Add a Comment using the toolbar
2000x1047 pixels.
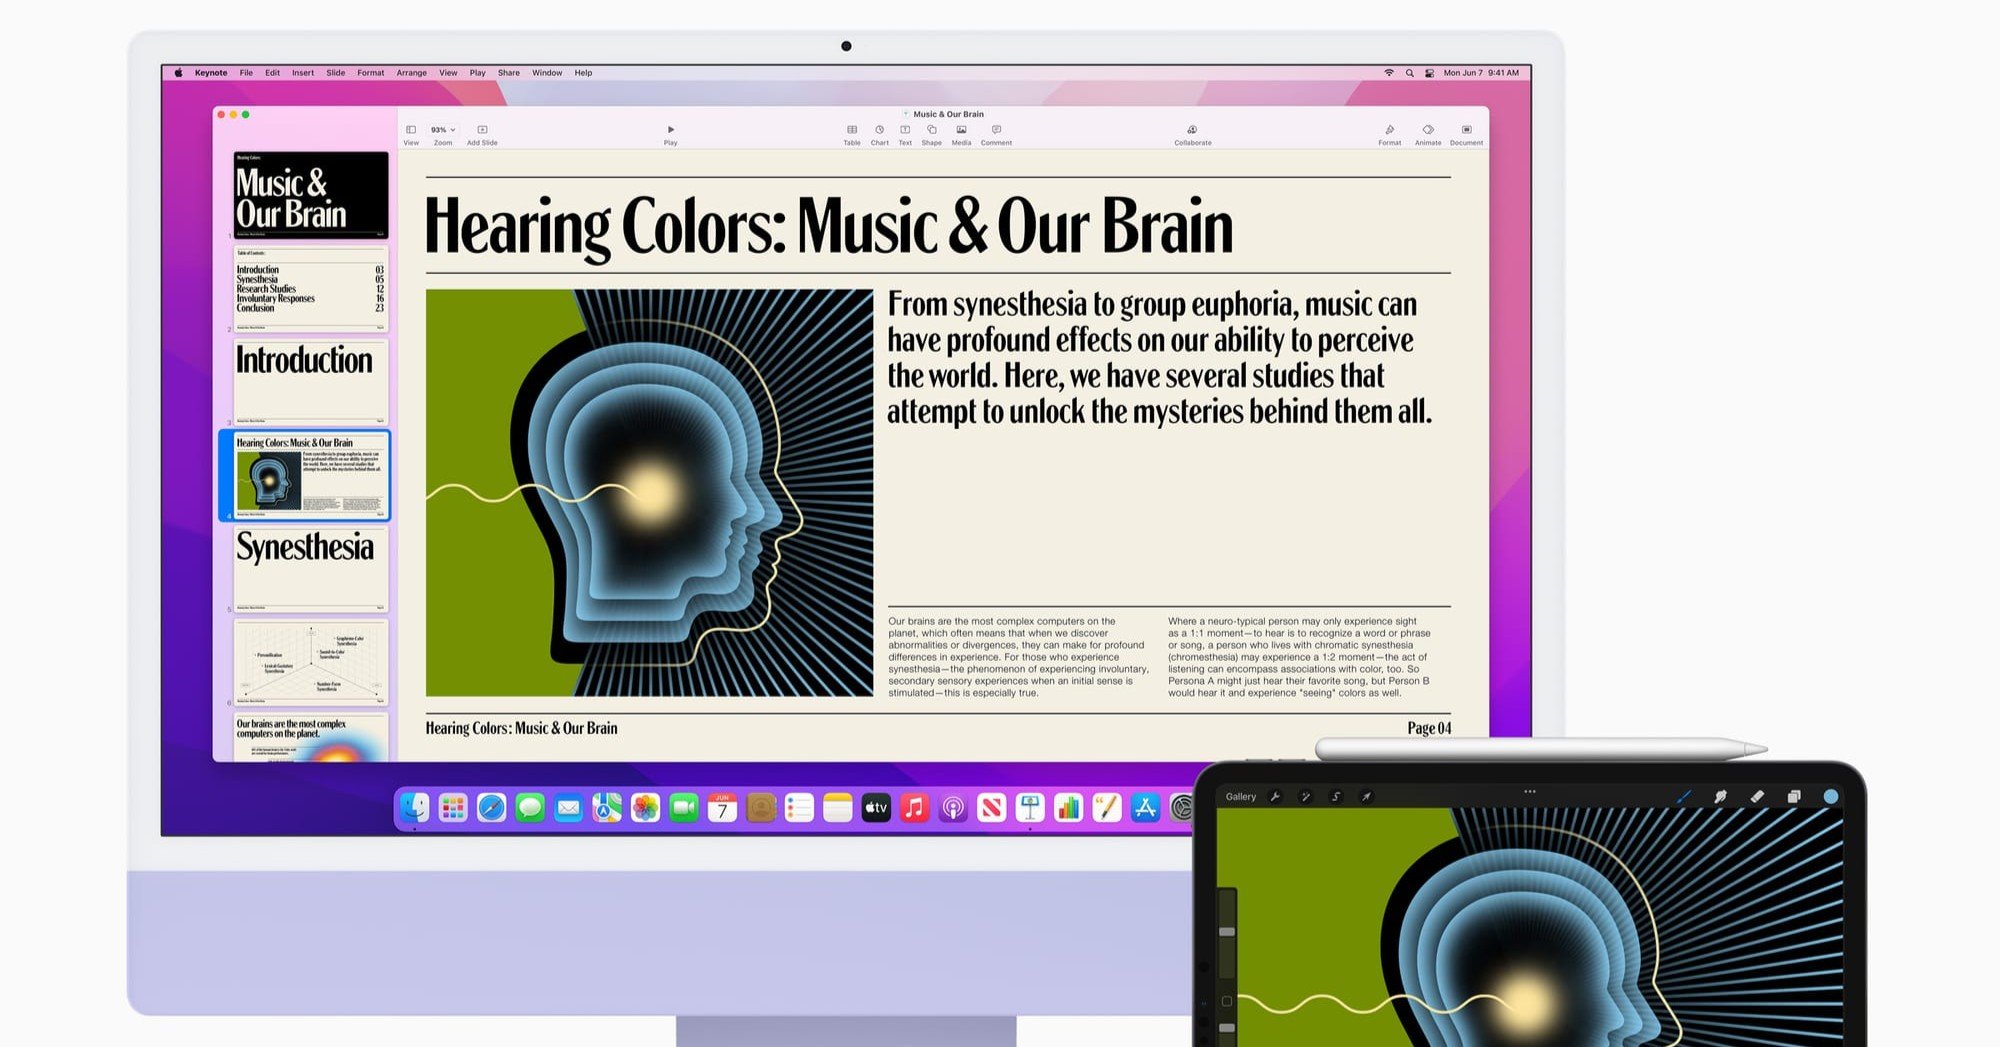pos(996,134)
